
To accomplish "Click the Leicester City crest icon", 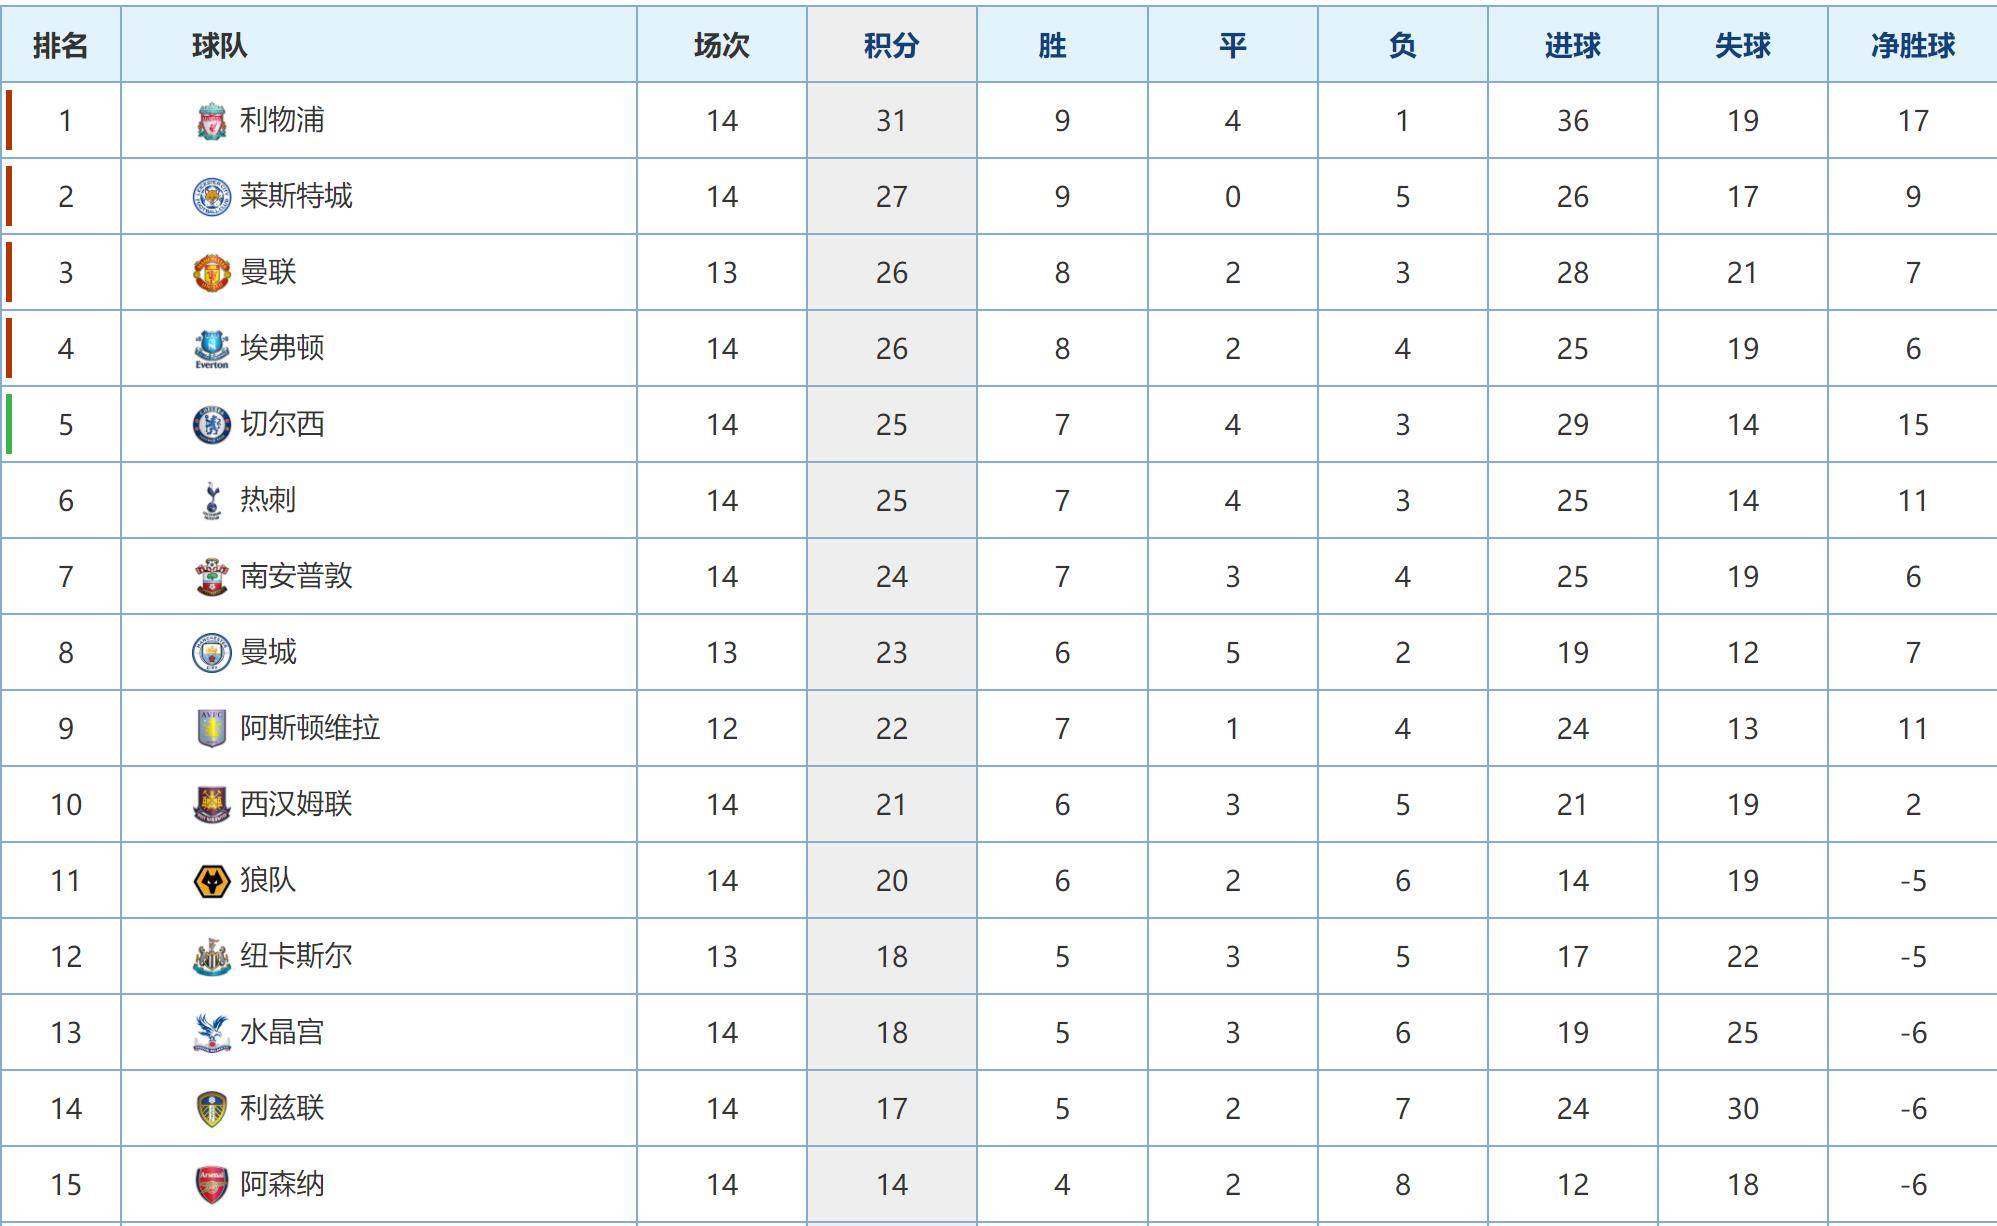I will (211, 197).
